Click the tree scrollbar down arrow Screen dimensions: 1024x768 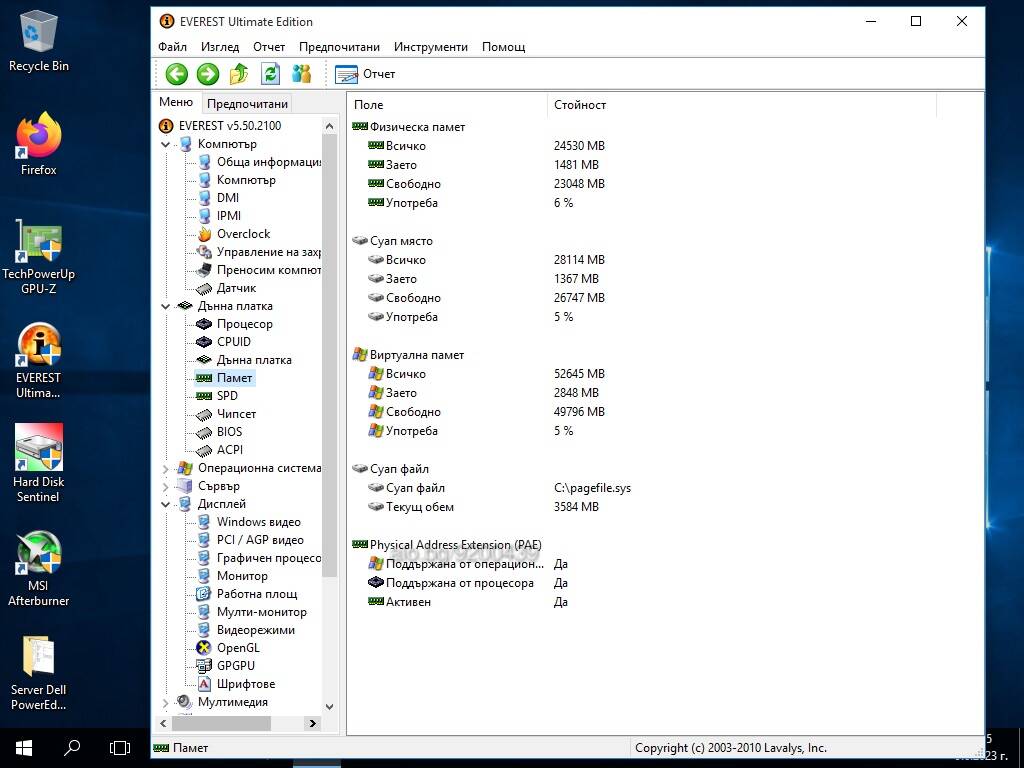[330, 707]
